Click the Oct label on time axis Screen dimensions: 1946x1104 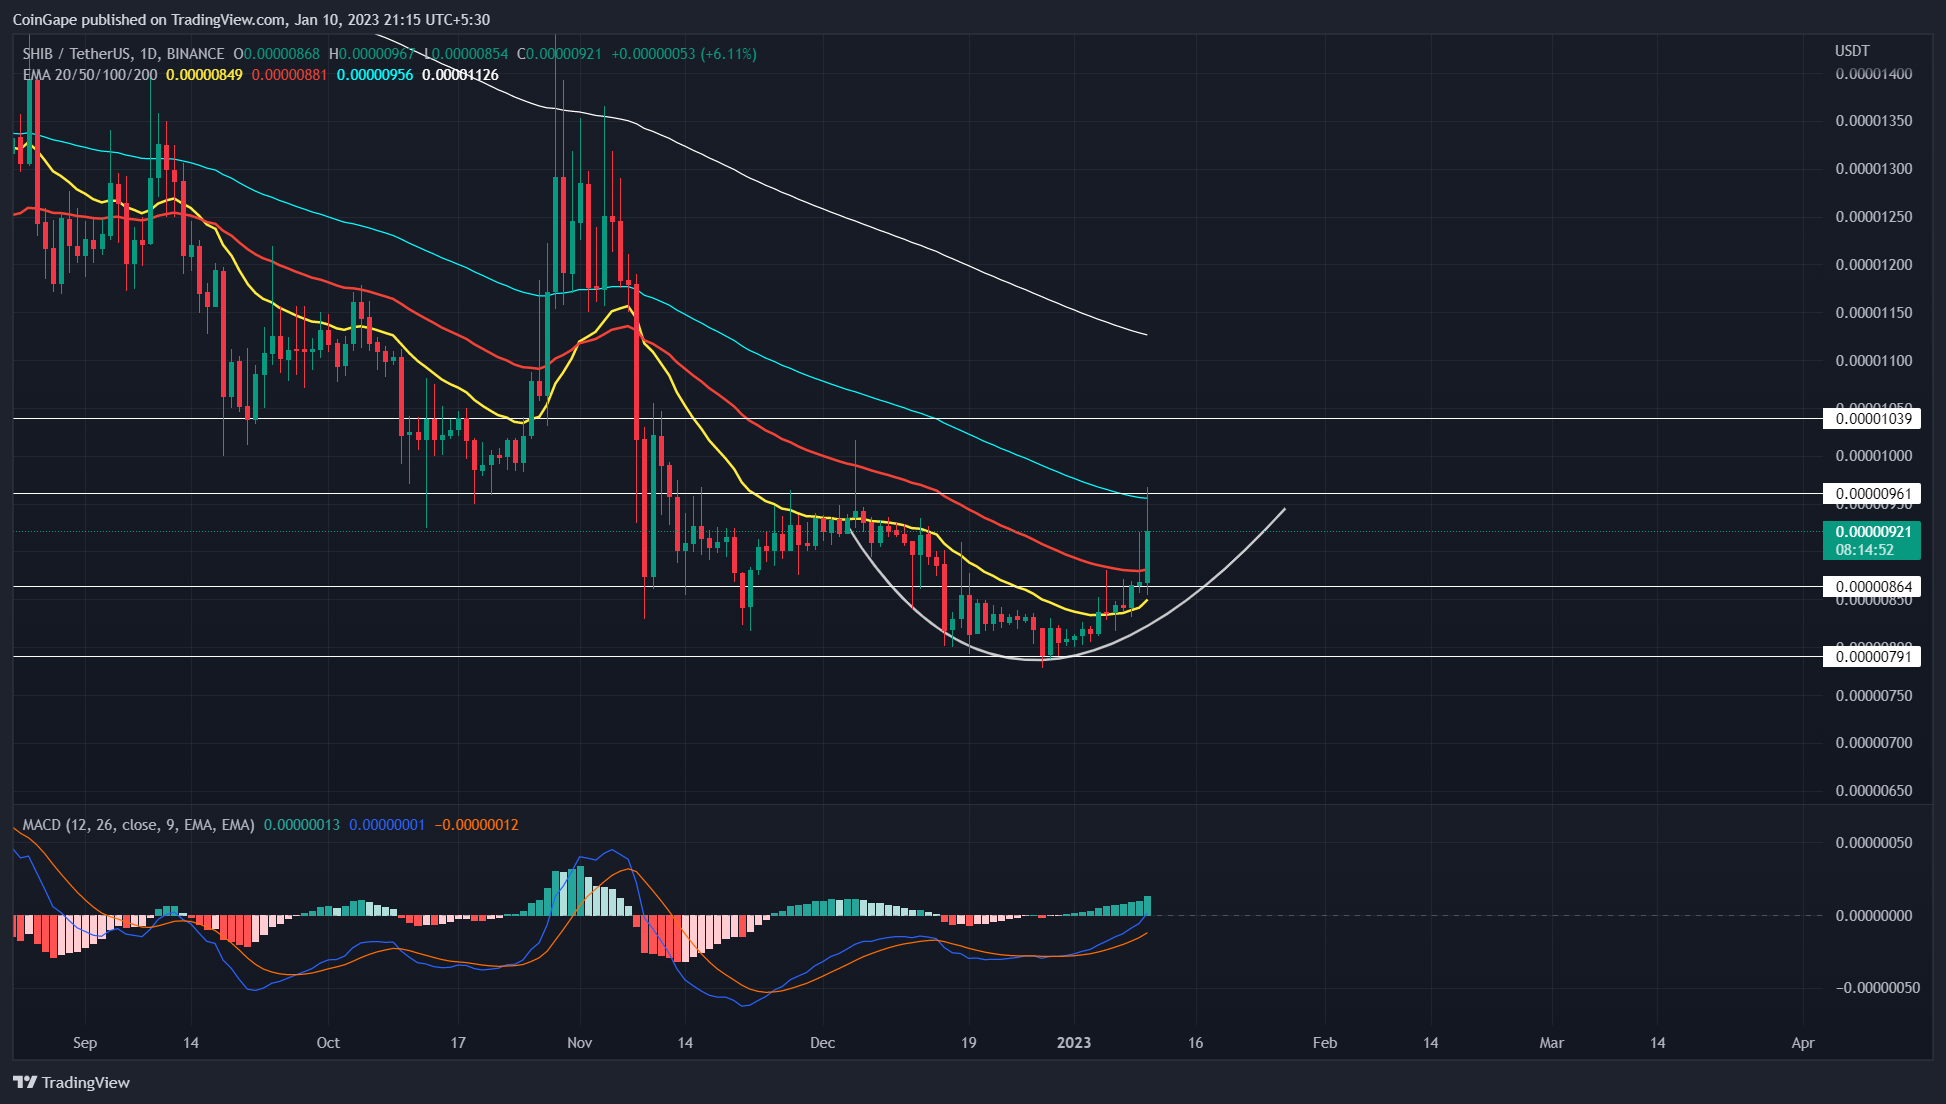328,1043
